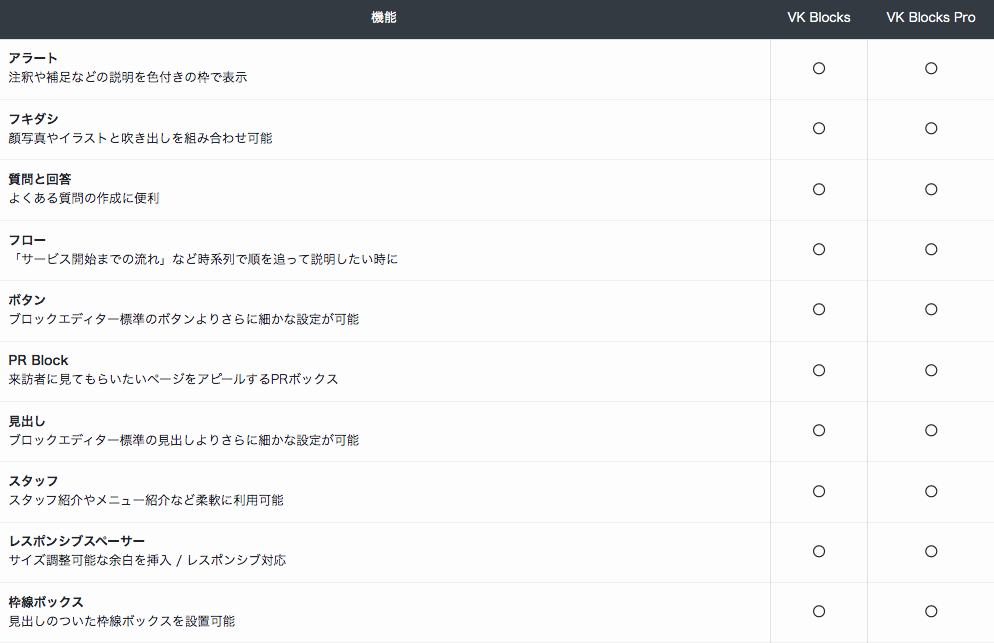Image resolution: width=994 pixels, height=643 pixels.
Task: Click the 枠線ボックス feature title
Action: (x=46, y=602)
